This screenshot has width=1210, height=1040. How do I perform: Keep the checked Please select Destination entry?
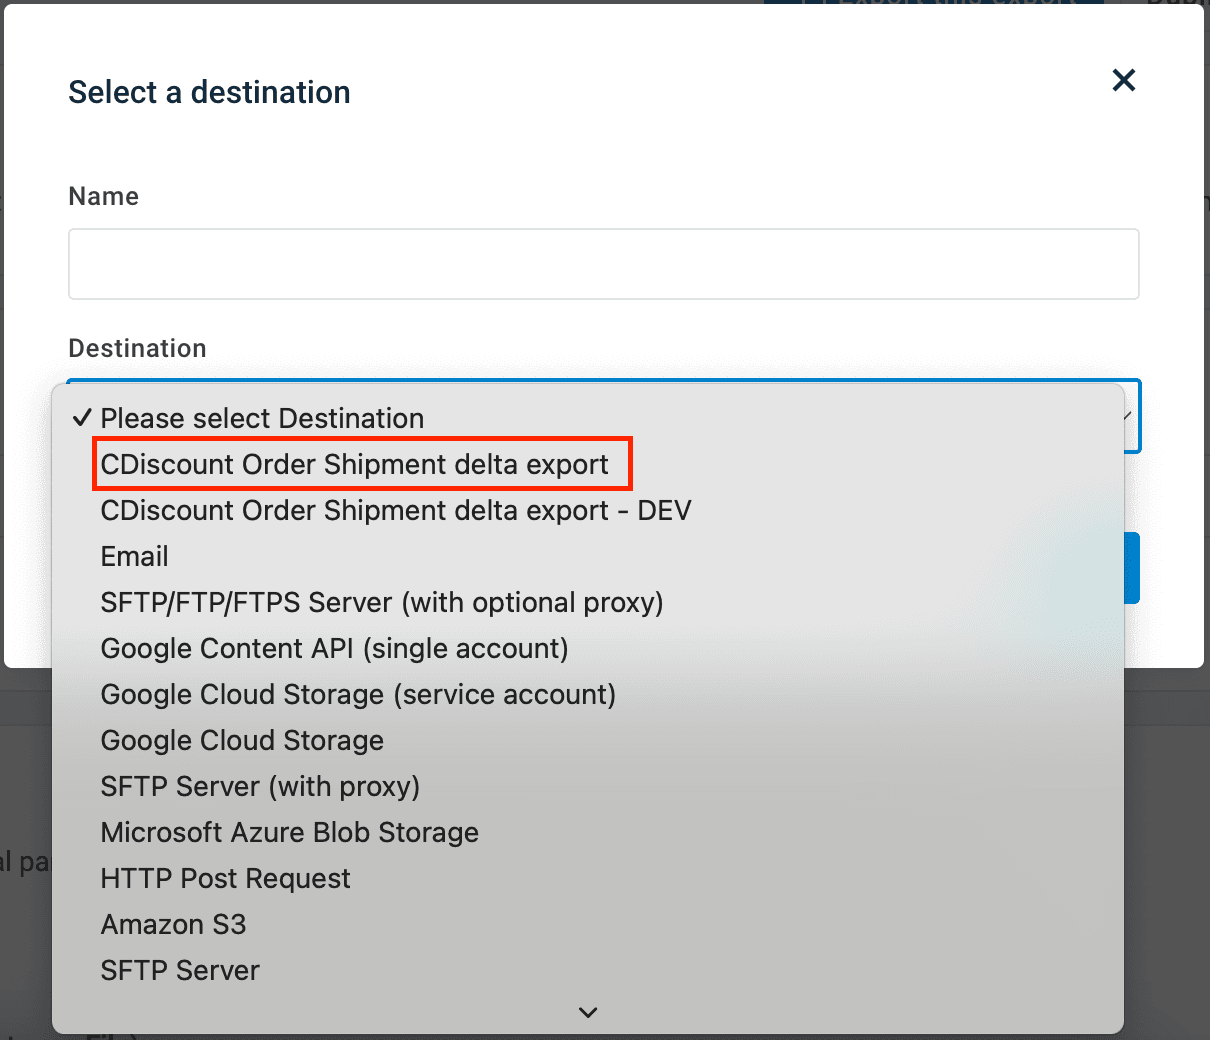[x=262, y=419]
